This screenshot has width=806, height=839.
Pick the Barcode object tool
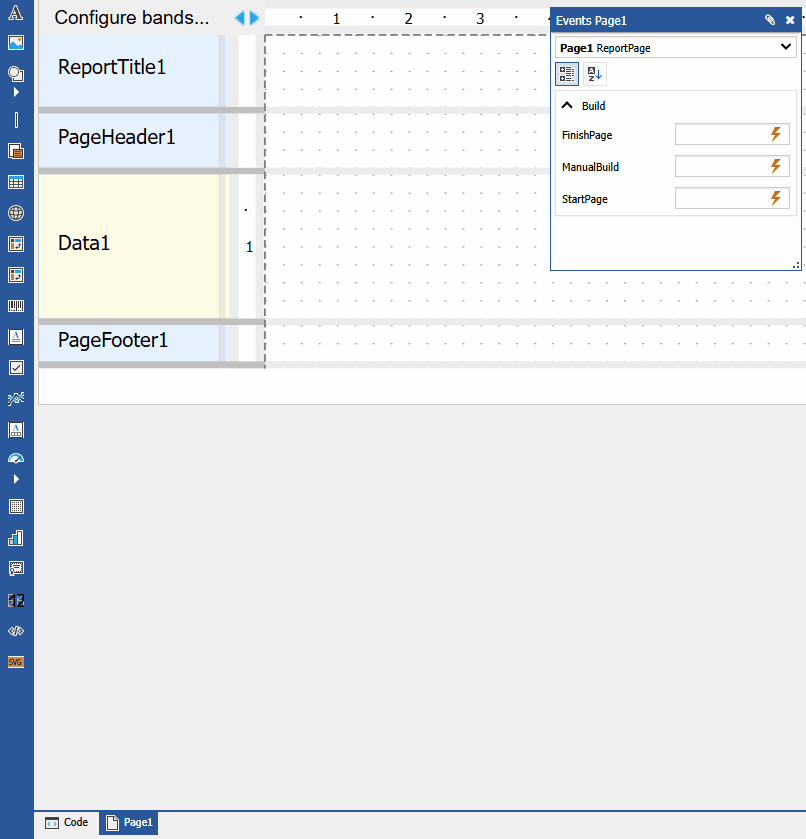(x=16, y=306)
